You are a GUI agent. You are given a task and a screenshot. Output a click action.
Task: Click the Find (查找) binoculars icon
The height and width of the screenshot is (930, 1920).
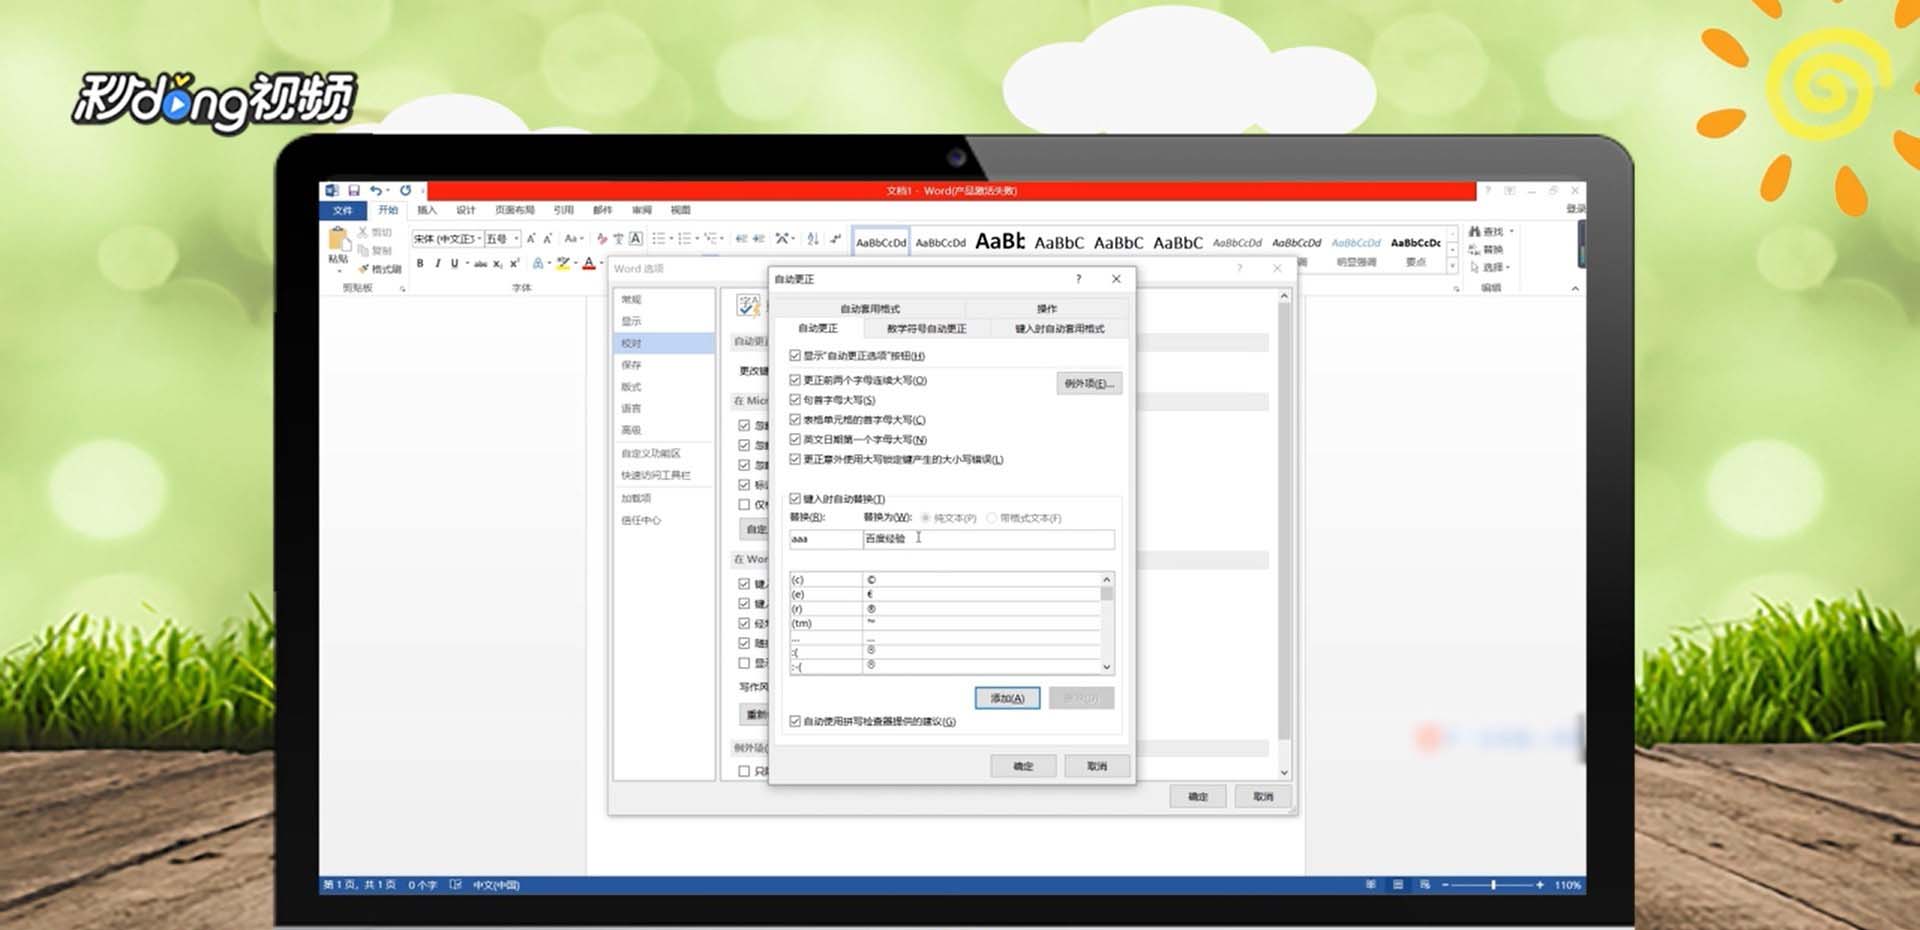pos(1475,231)
